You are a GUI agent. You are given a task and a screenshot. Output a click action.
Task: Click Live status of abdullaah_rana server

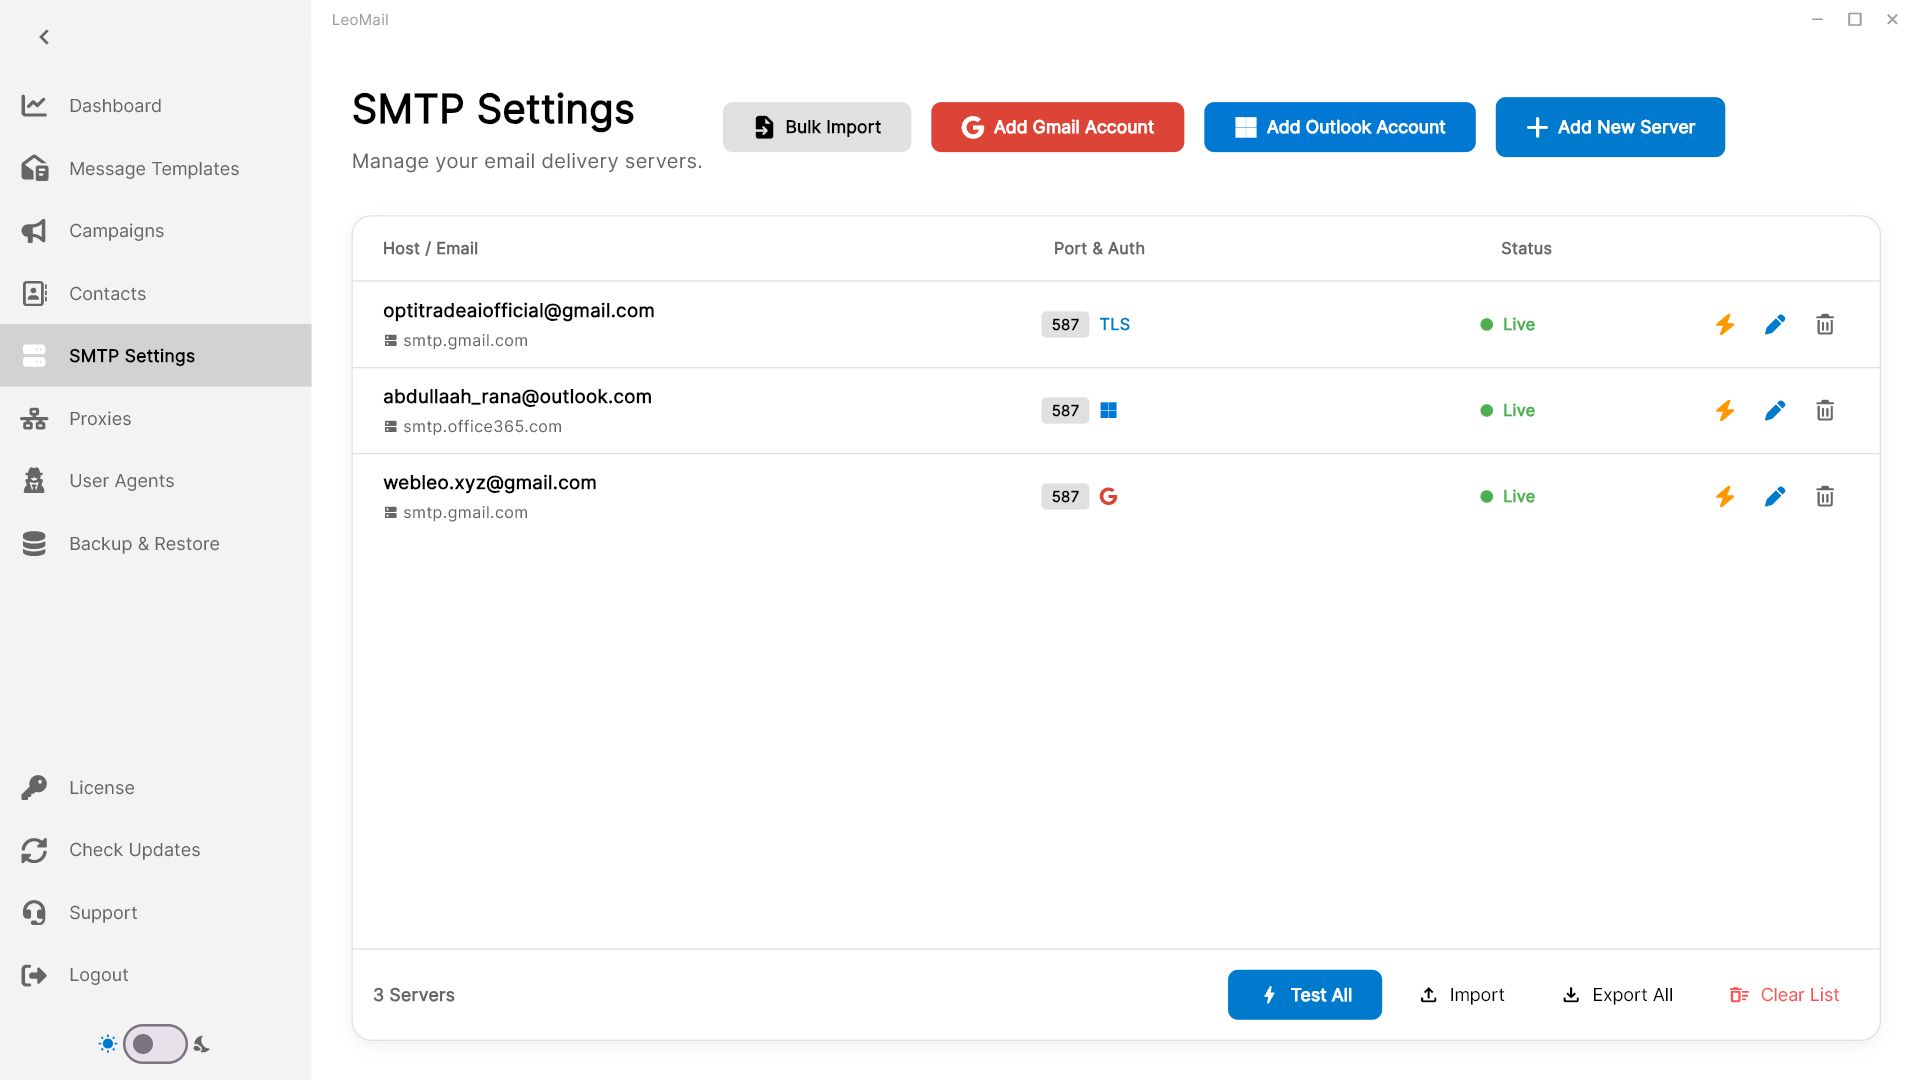pyautogui.click(x=1508, y=410)
